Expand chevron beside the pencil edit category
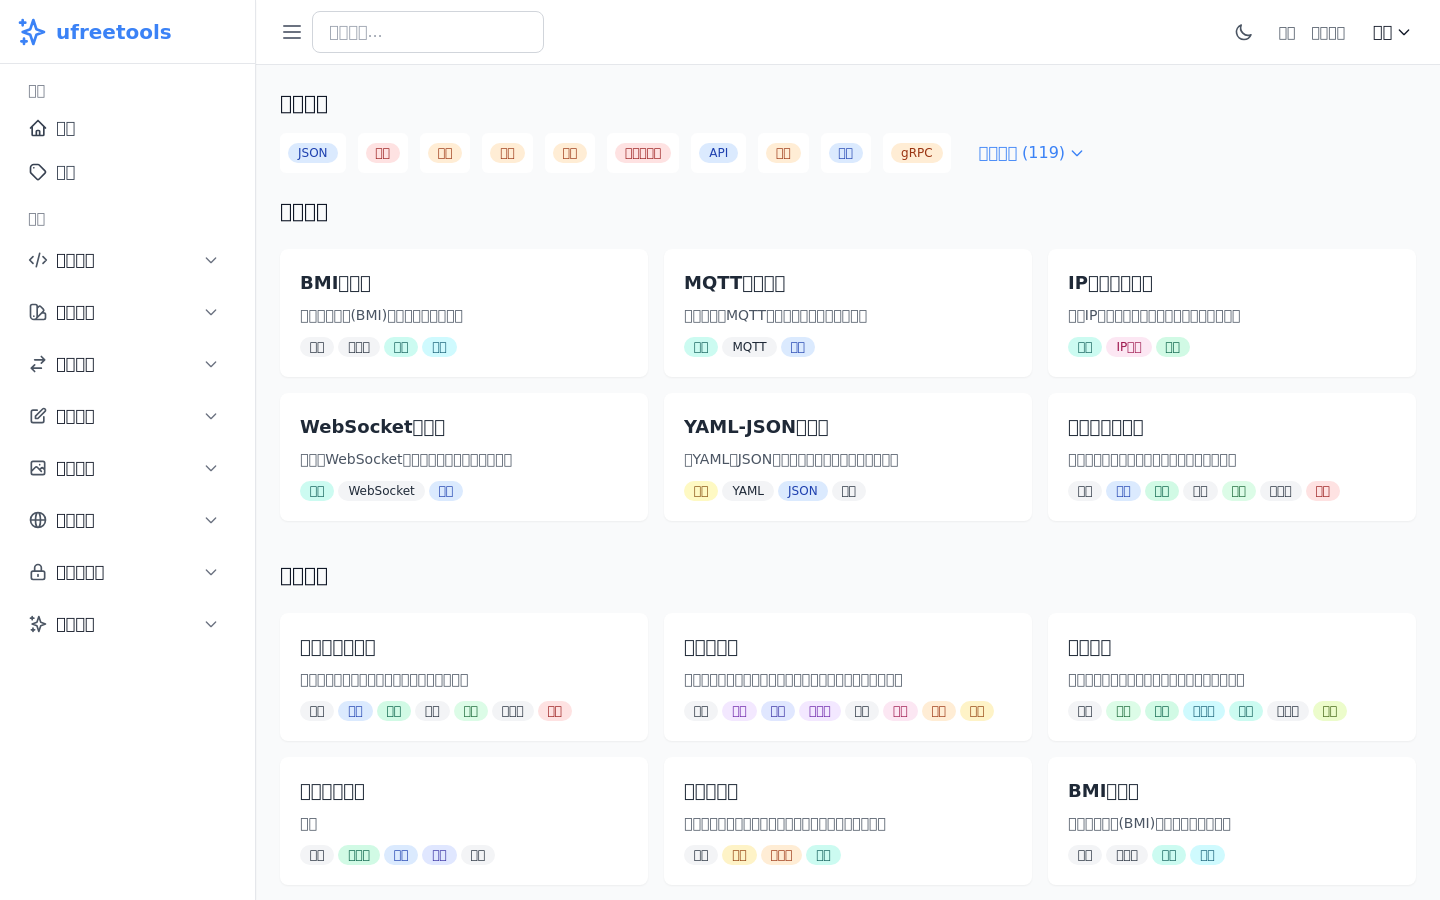 pyautogui.click(x=211, y=416)
